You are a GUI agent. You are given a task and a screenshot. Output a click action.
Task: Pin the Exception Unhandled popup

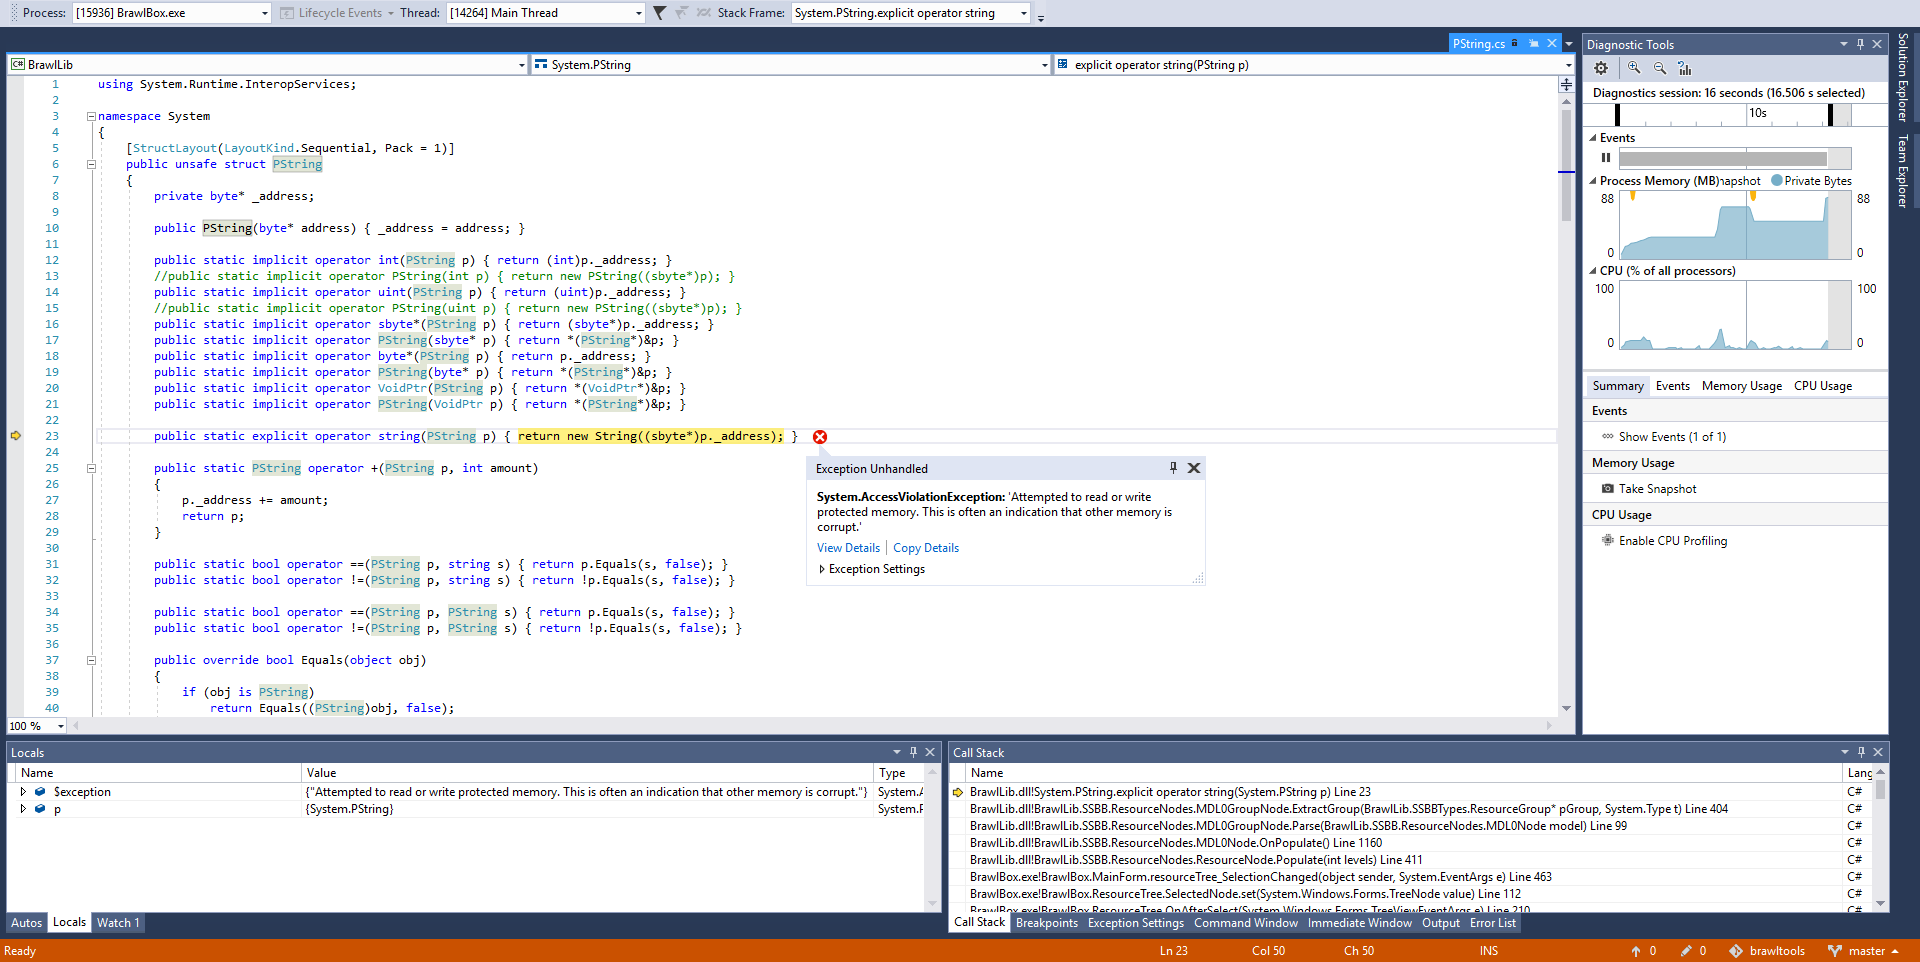pos(1173,467)
